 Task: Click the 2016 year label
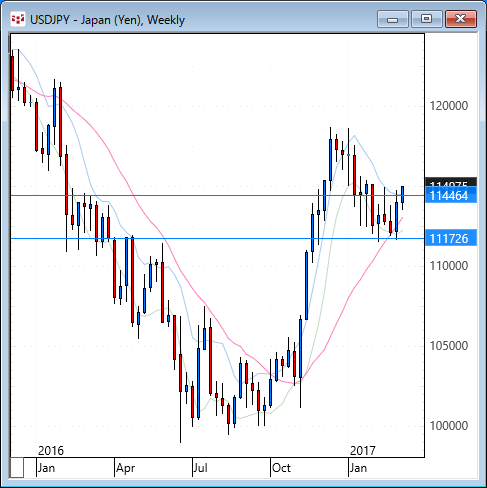pyautogui.click(x=51, y=451)
